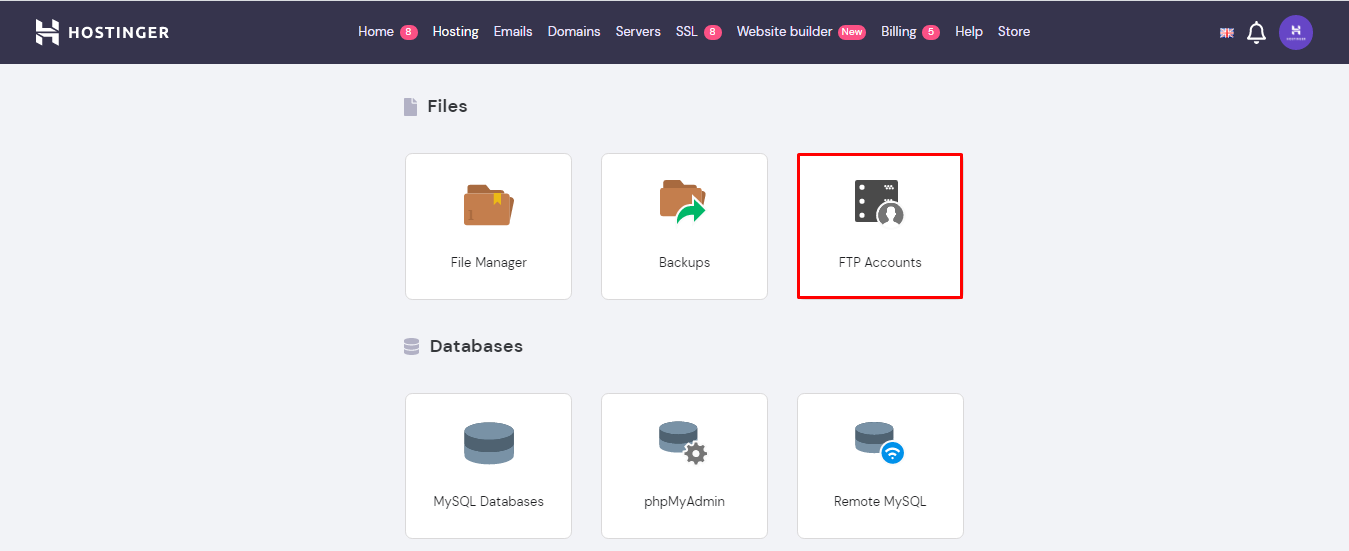Click the SSL notification badge 8
Image resolution: width=1349 pixels, height=551 pixels.
(713, 32)
